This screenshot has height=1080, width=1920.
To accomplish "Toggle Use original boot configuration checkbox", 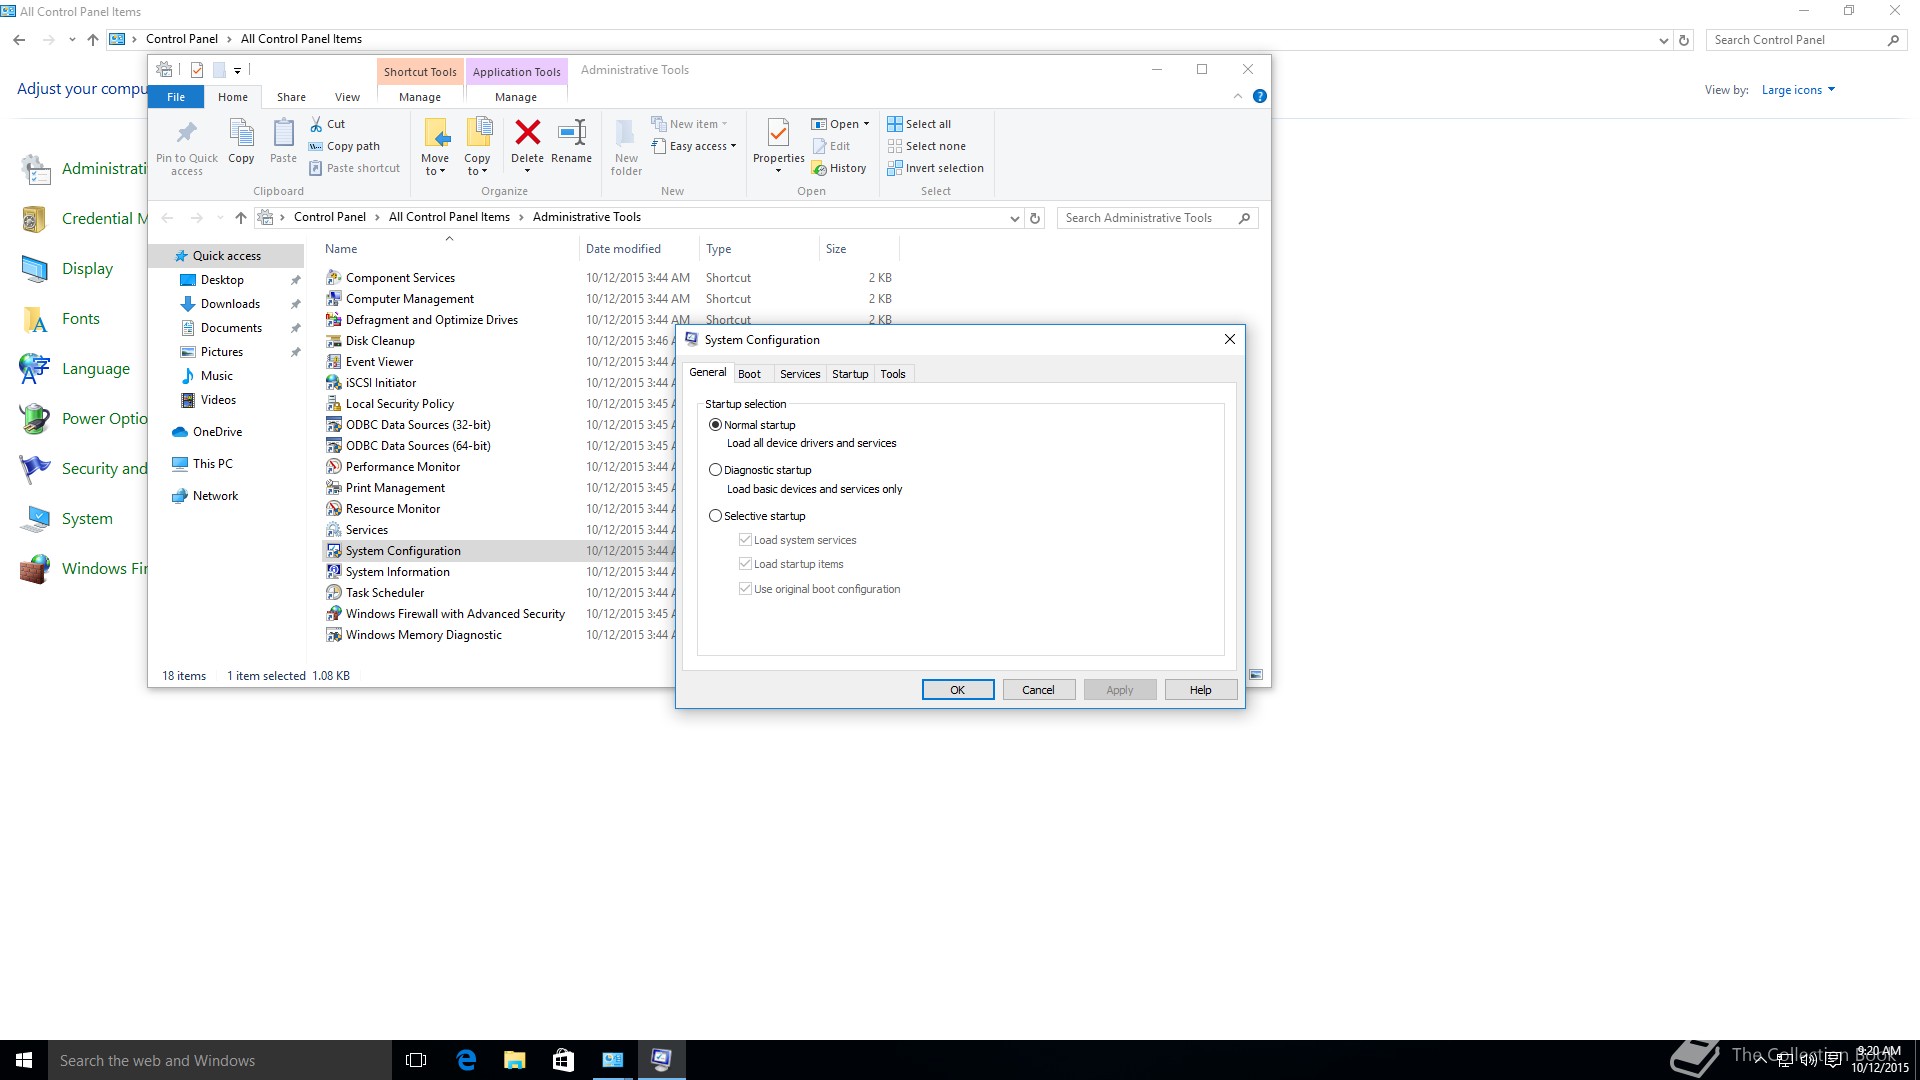I will 745,589.
